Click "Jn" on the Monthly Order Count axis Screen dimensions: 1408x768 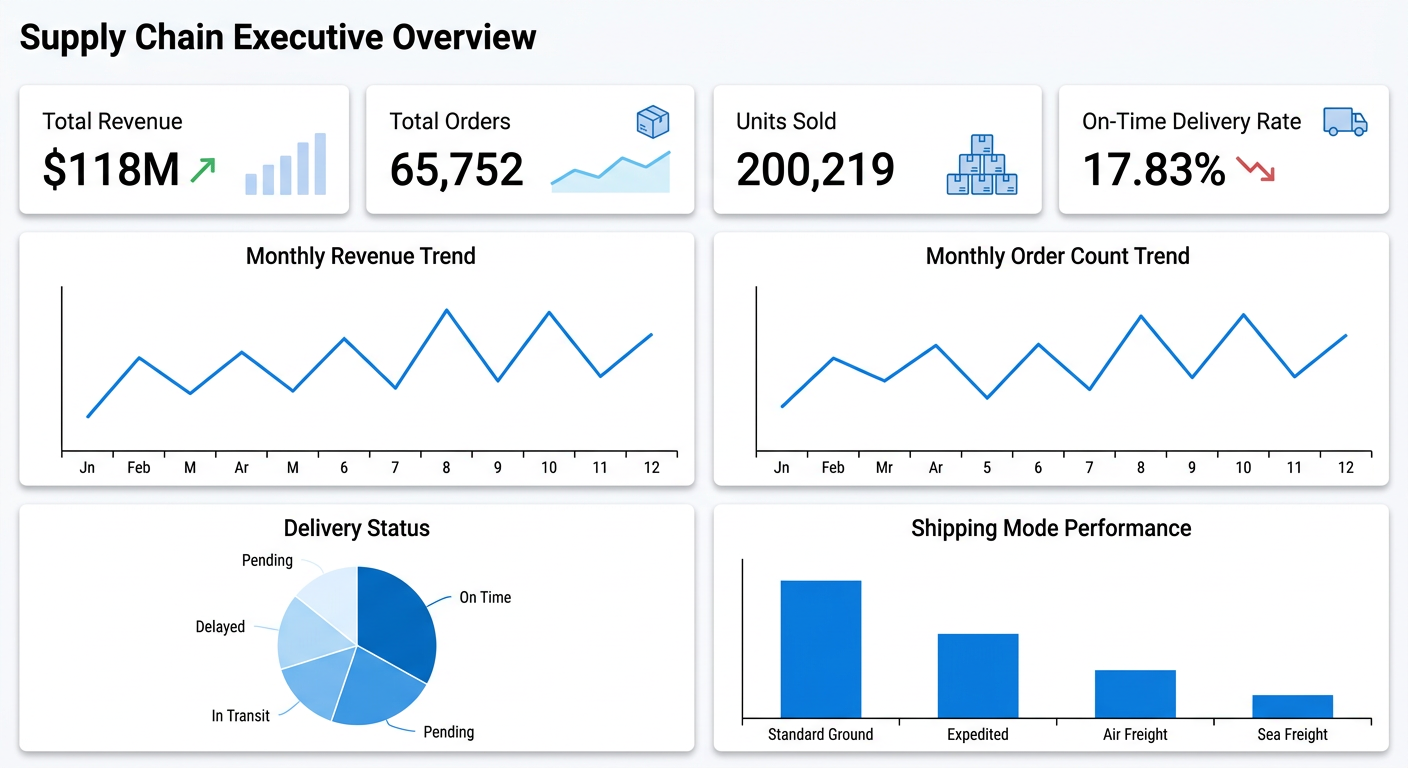pos(782,467)
